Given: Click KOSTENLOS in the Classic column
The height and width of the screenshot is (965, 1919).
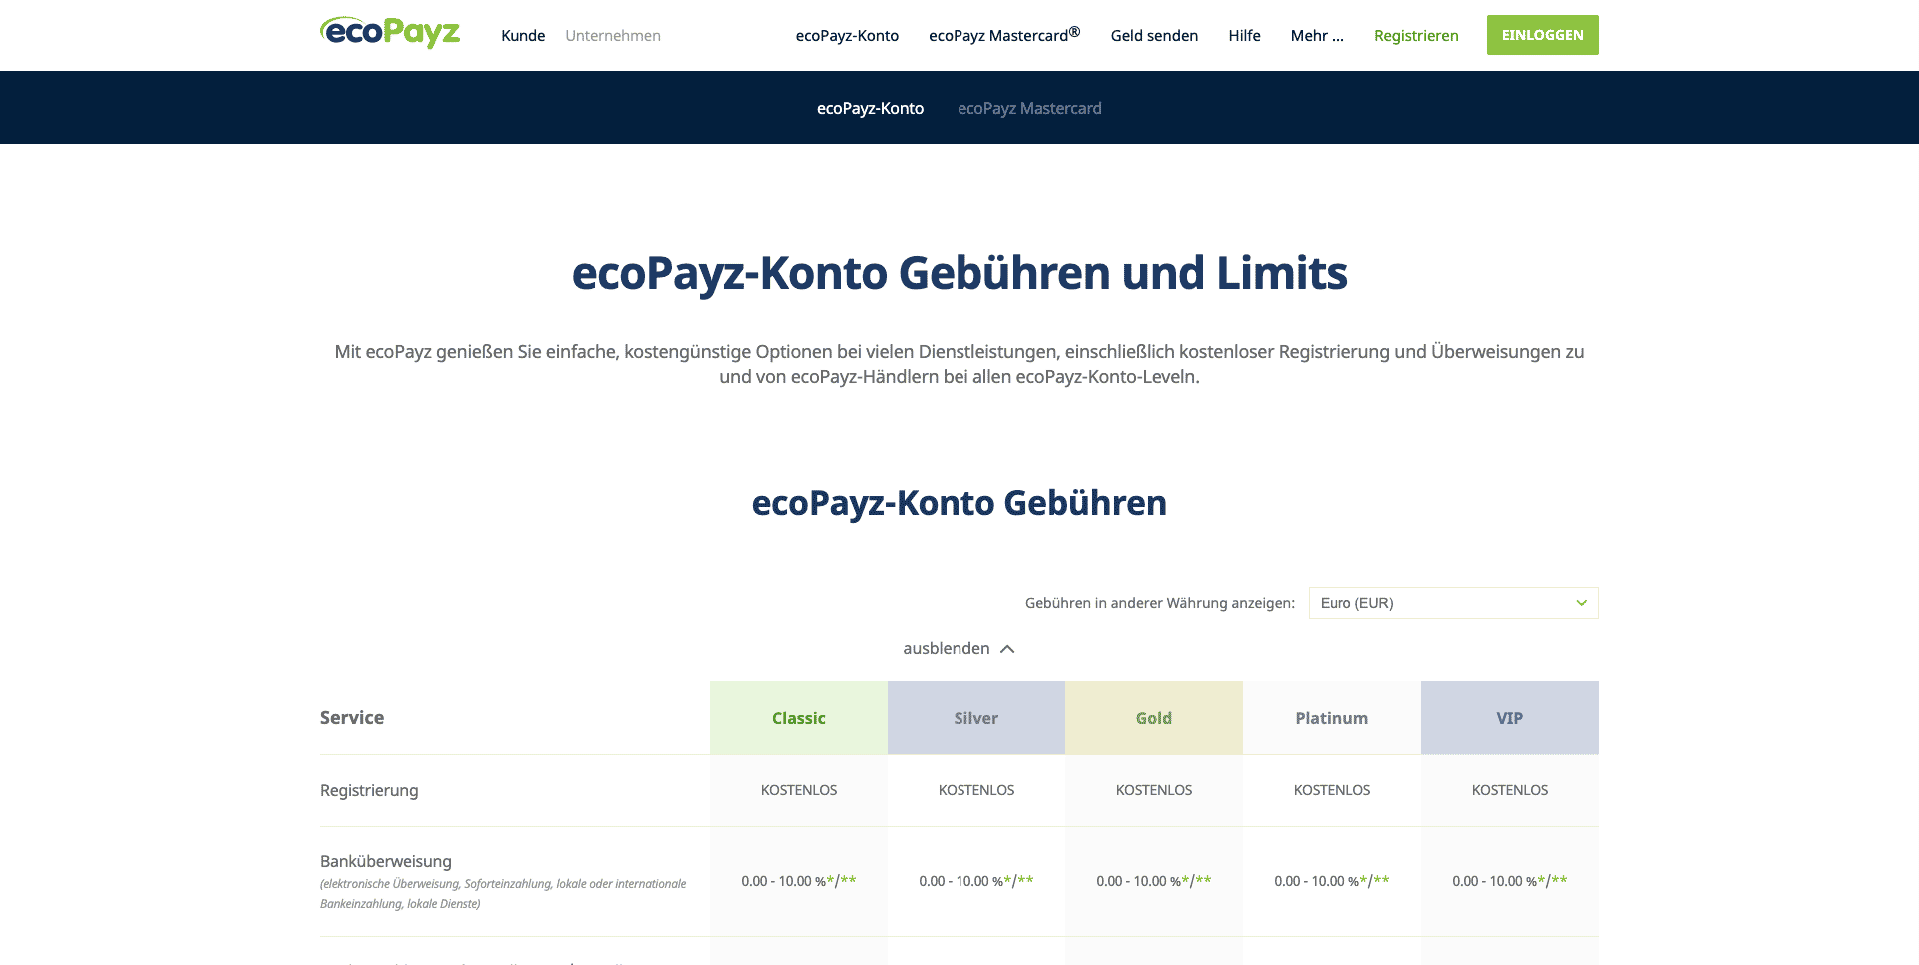Looking at the screenshot, I should pyautogui.click(x=799, y=790).
